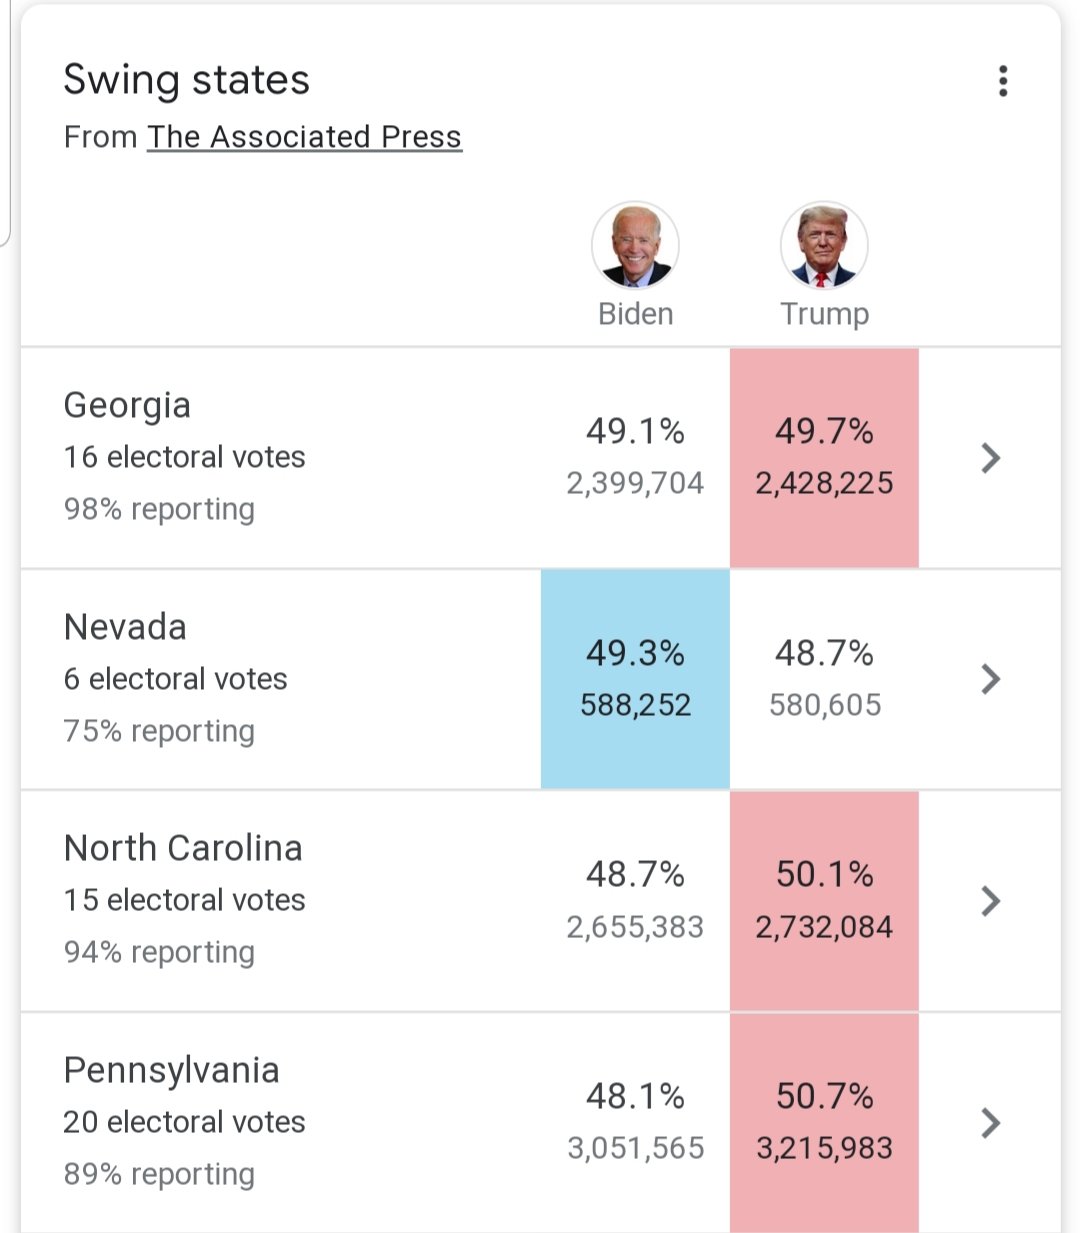Click The Associated Press source link

point(304,137)
